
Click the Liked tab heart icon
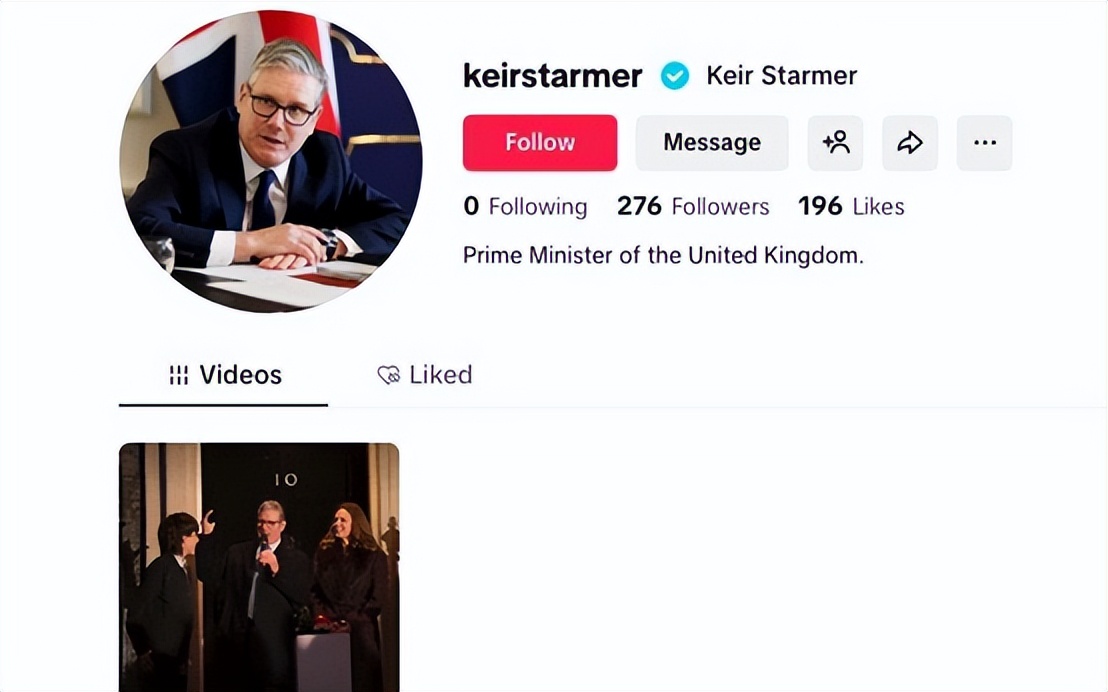[389, 375]
